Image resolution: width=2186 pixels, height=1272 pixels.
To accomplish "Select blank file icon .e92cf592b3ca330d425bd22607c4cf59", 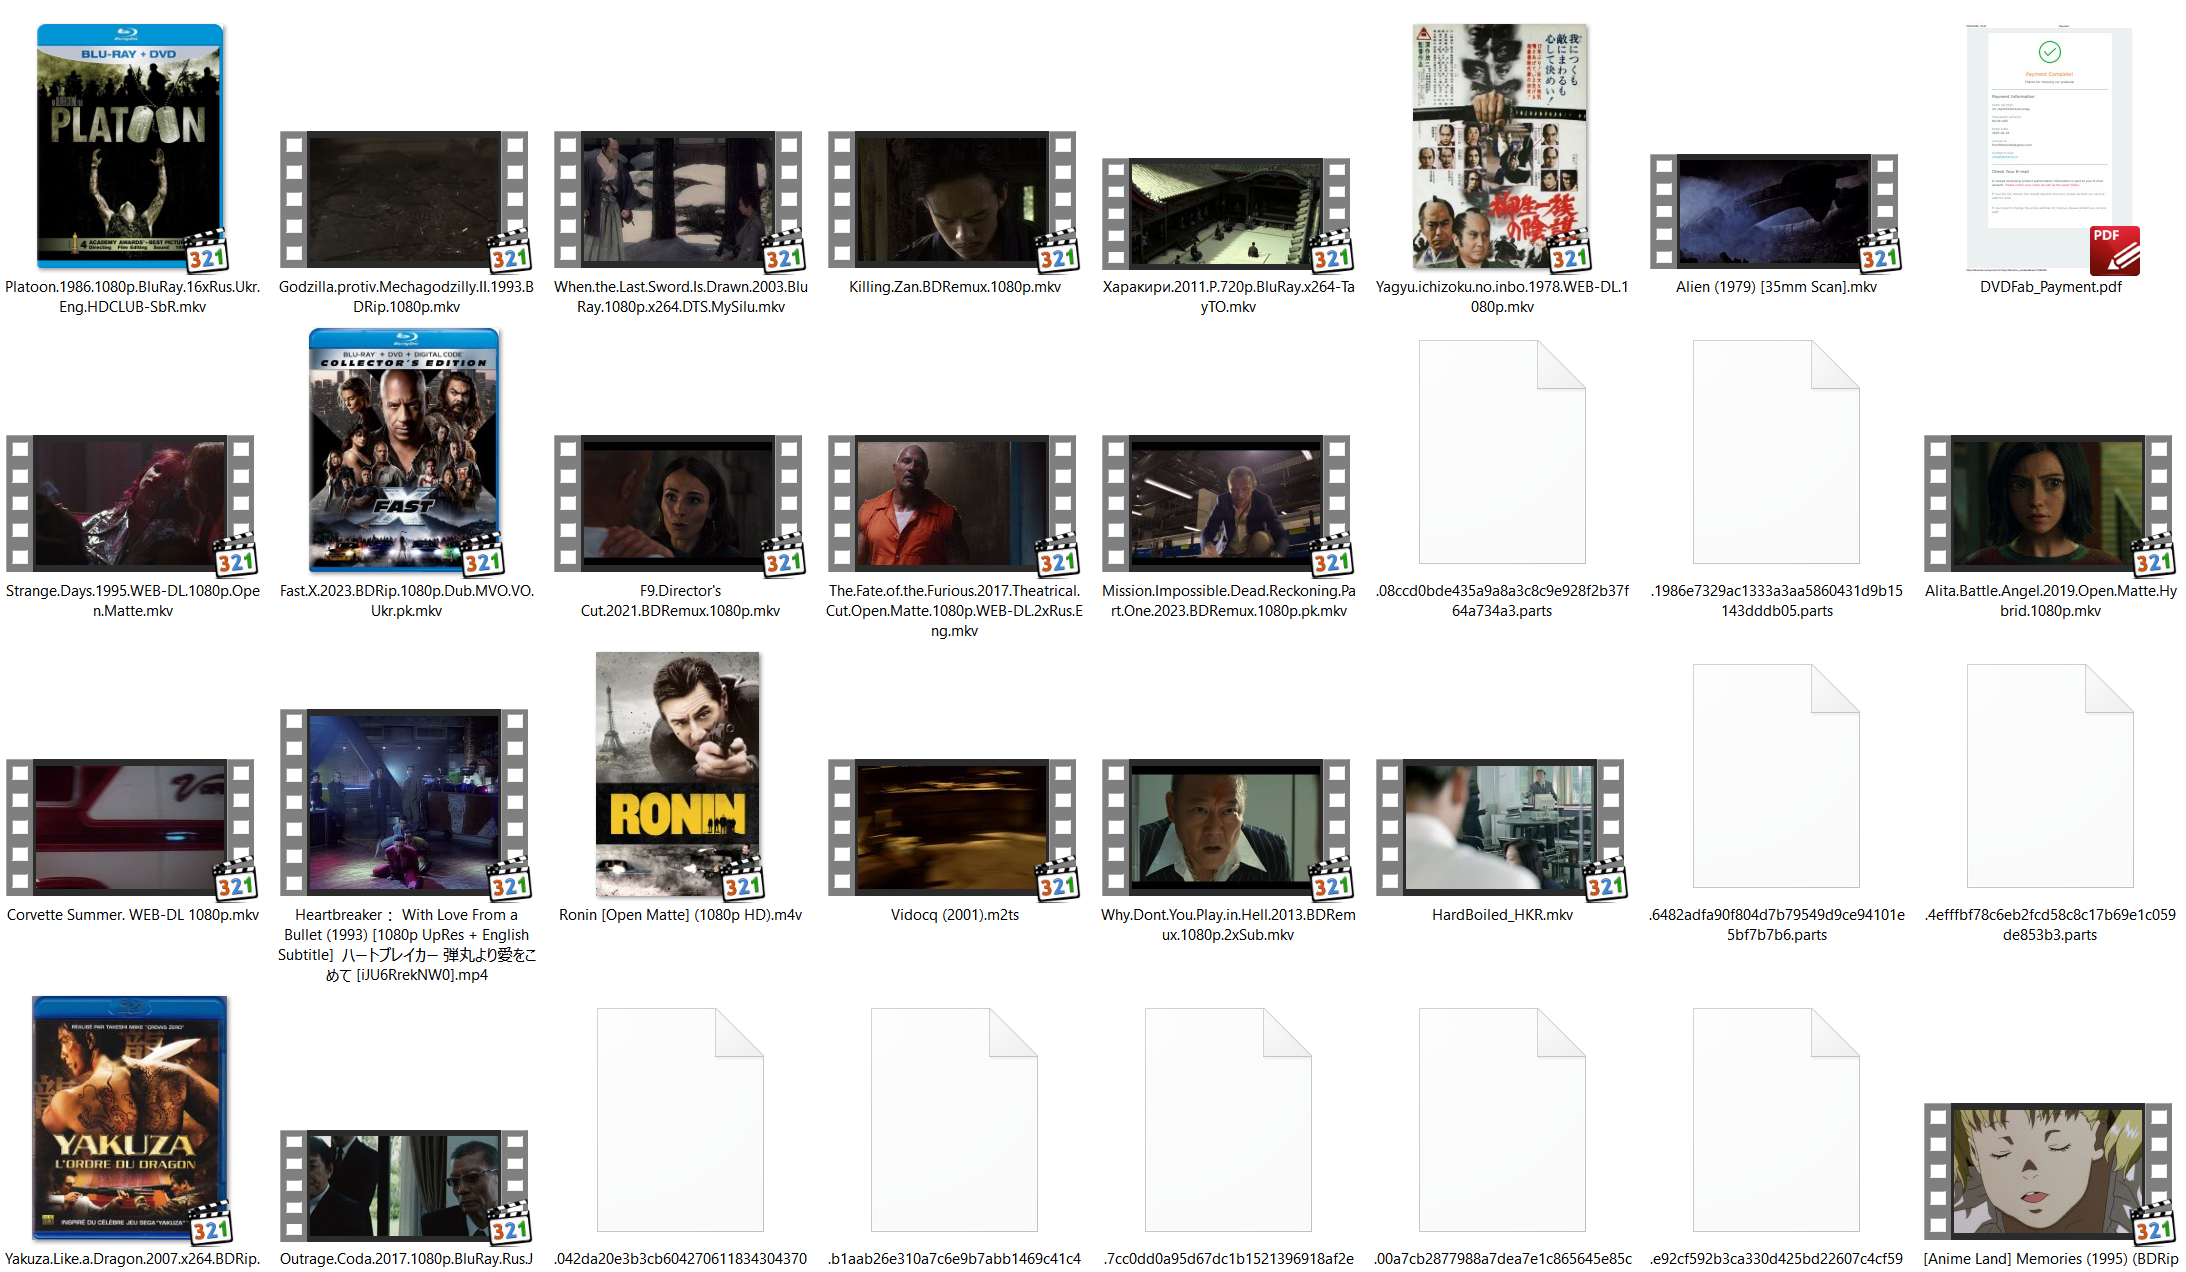I will [x=1776, y=1120].
